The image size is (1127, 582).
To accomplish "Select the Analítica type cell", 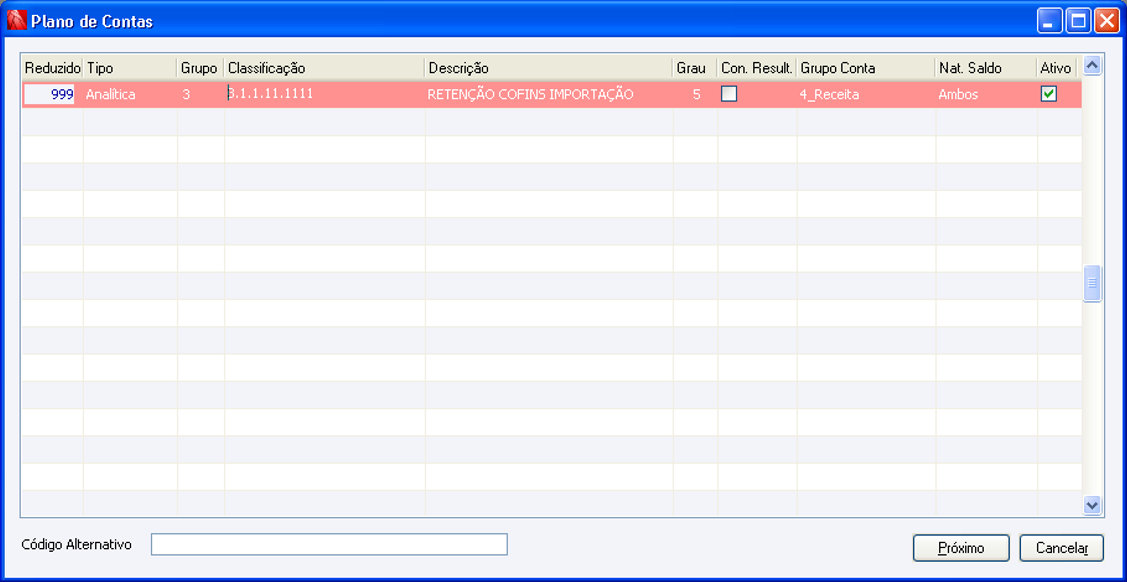I will 130,94.
